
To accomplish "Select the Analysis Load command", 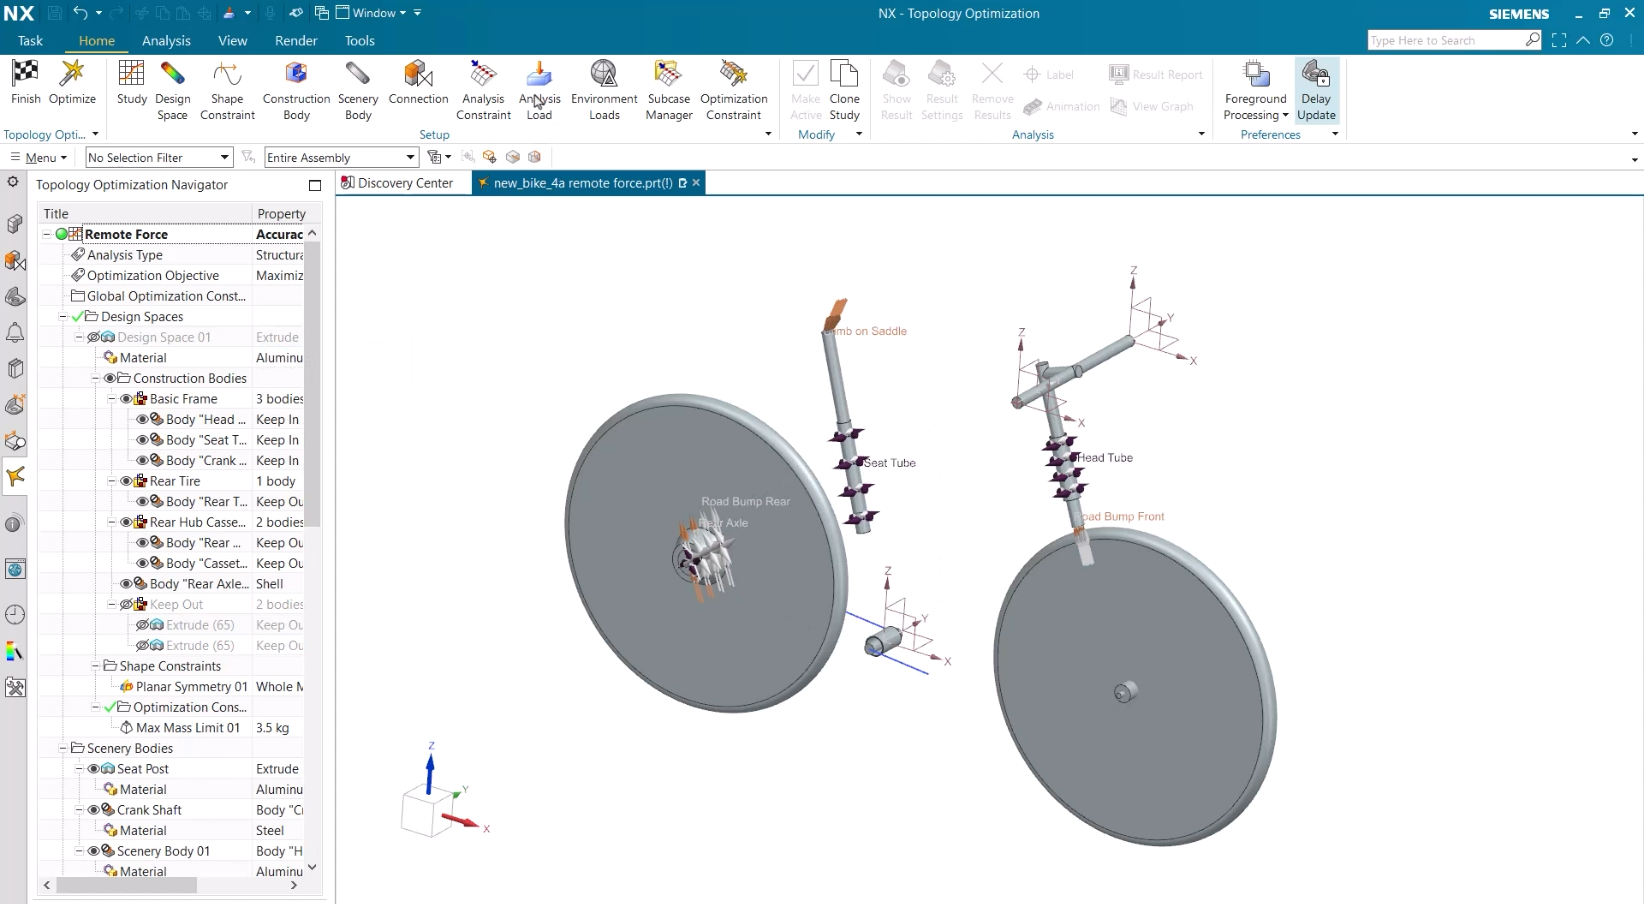I will click(539, 88).
